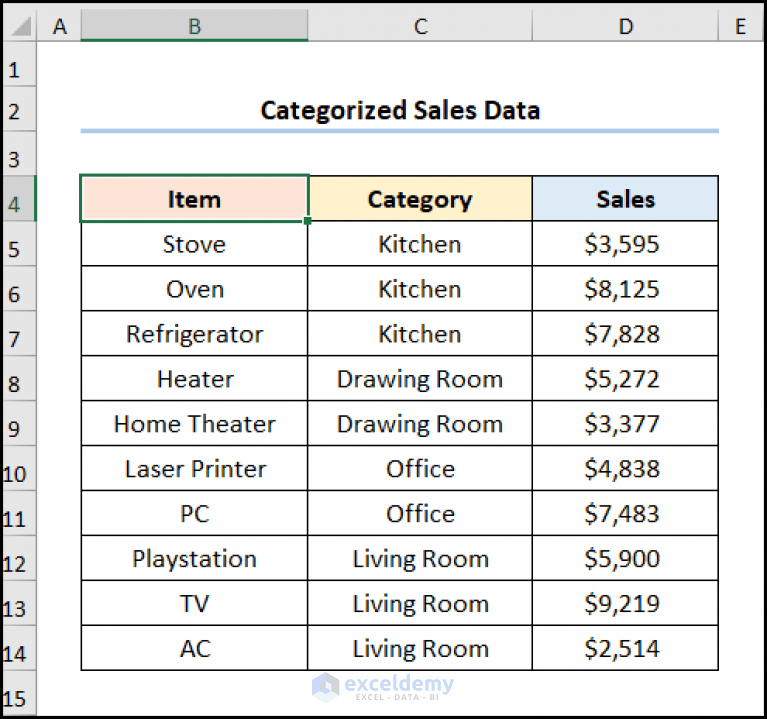This screenshot has width=767, height=719.
Task: Select the PC cell
Action: 194,514
